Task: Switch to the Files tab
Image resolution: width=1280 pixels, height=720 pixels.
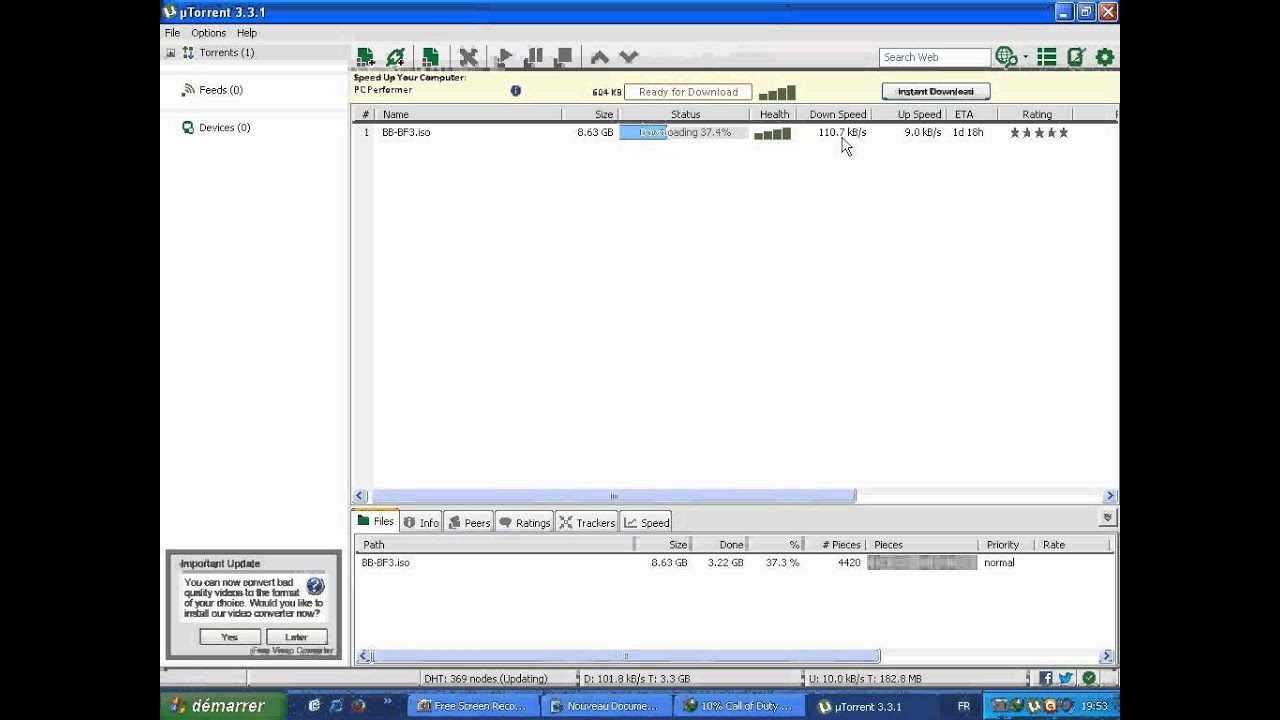Action: point(375,522)
